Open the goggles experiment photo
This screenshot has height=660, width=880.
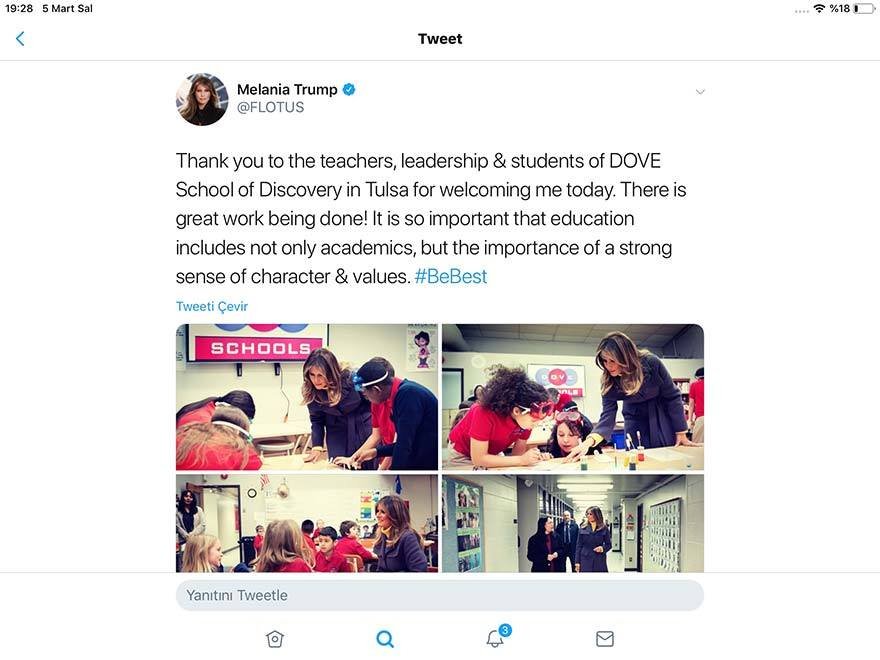coord(573,397)
